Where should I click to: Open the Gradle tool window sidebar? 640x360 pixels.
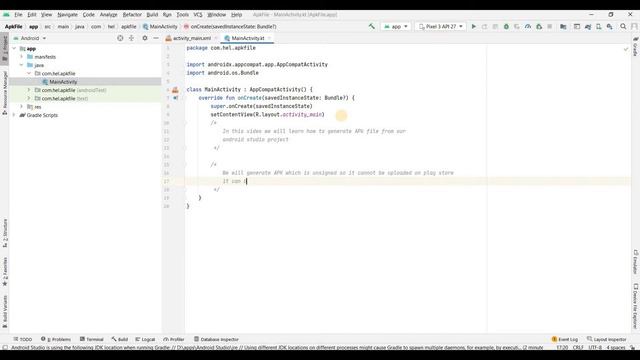(x=636, y=46)
